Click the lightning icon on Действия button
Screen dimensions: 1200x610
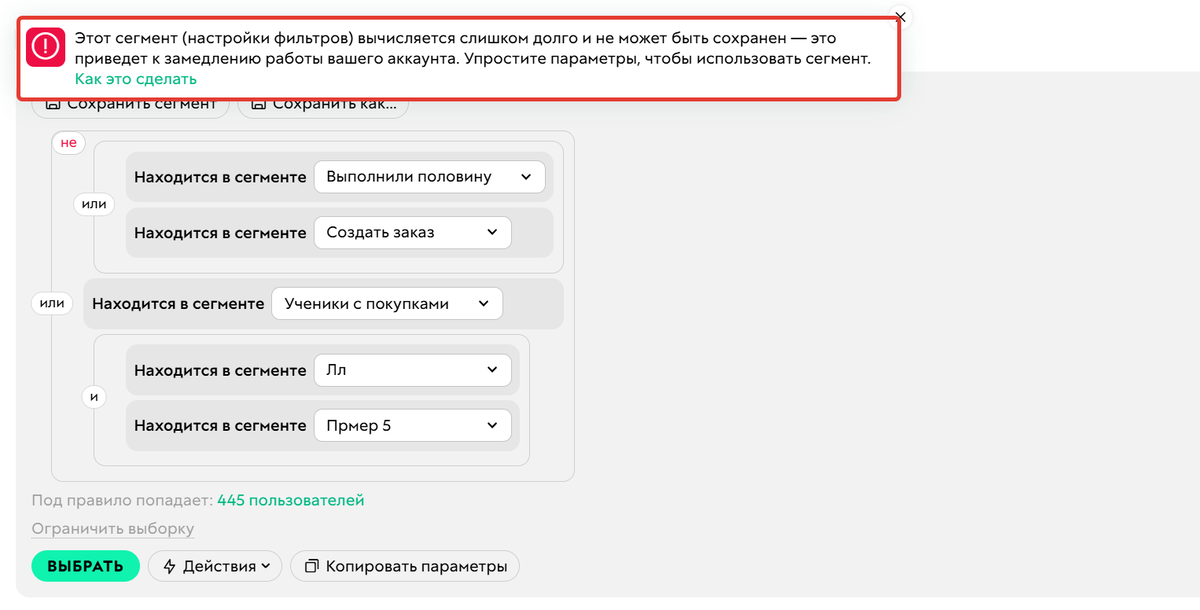coord(171,566)
